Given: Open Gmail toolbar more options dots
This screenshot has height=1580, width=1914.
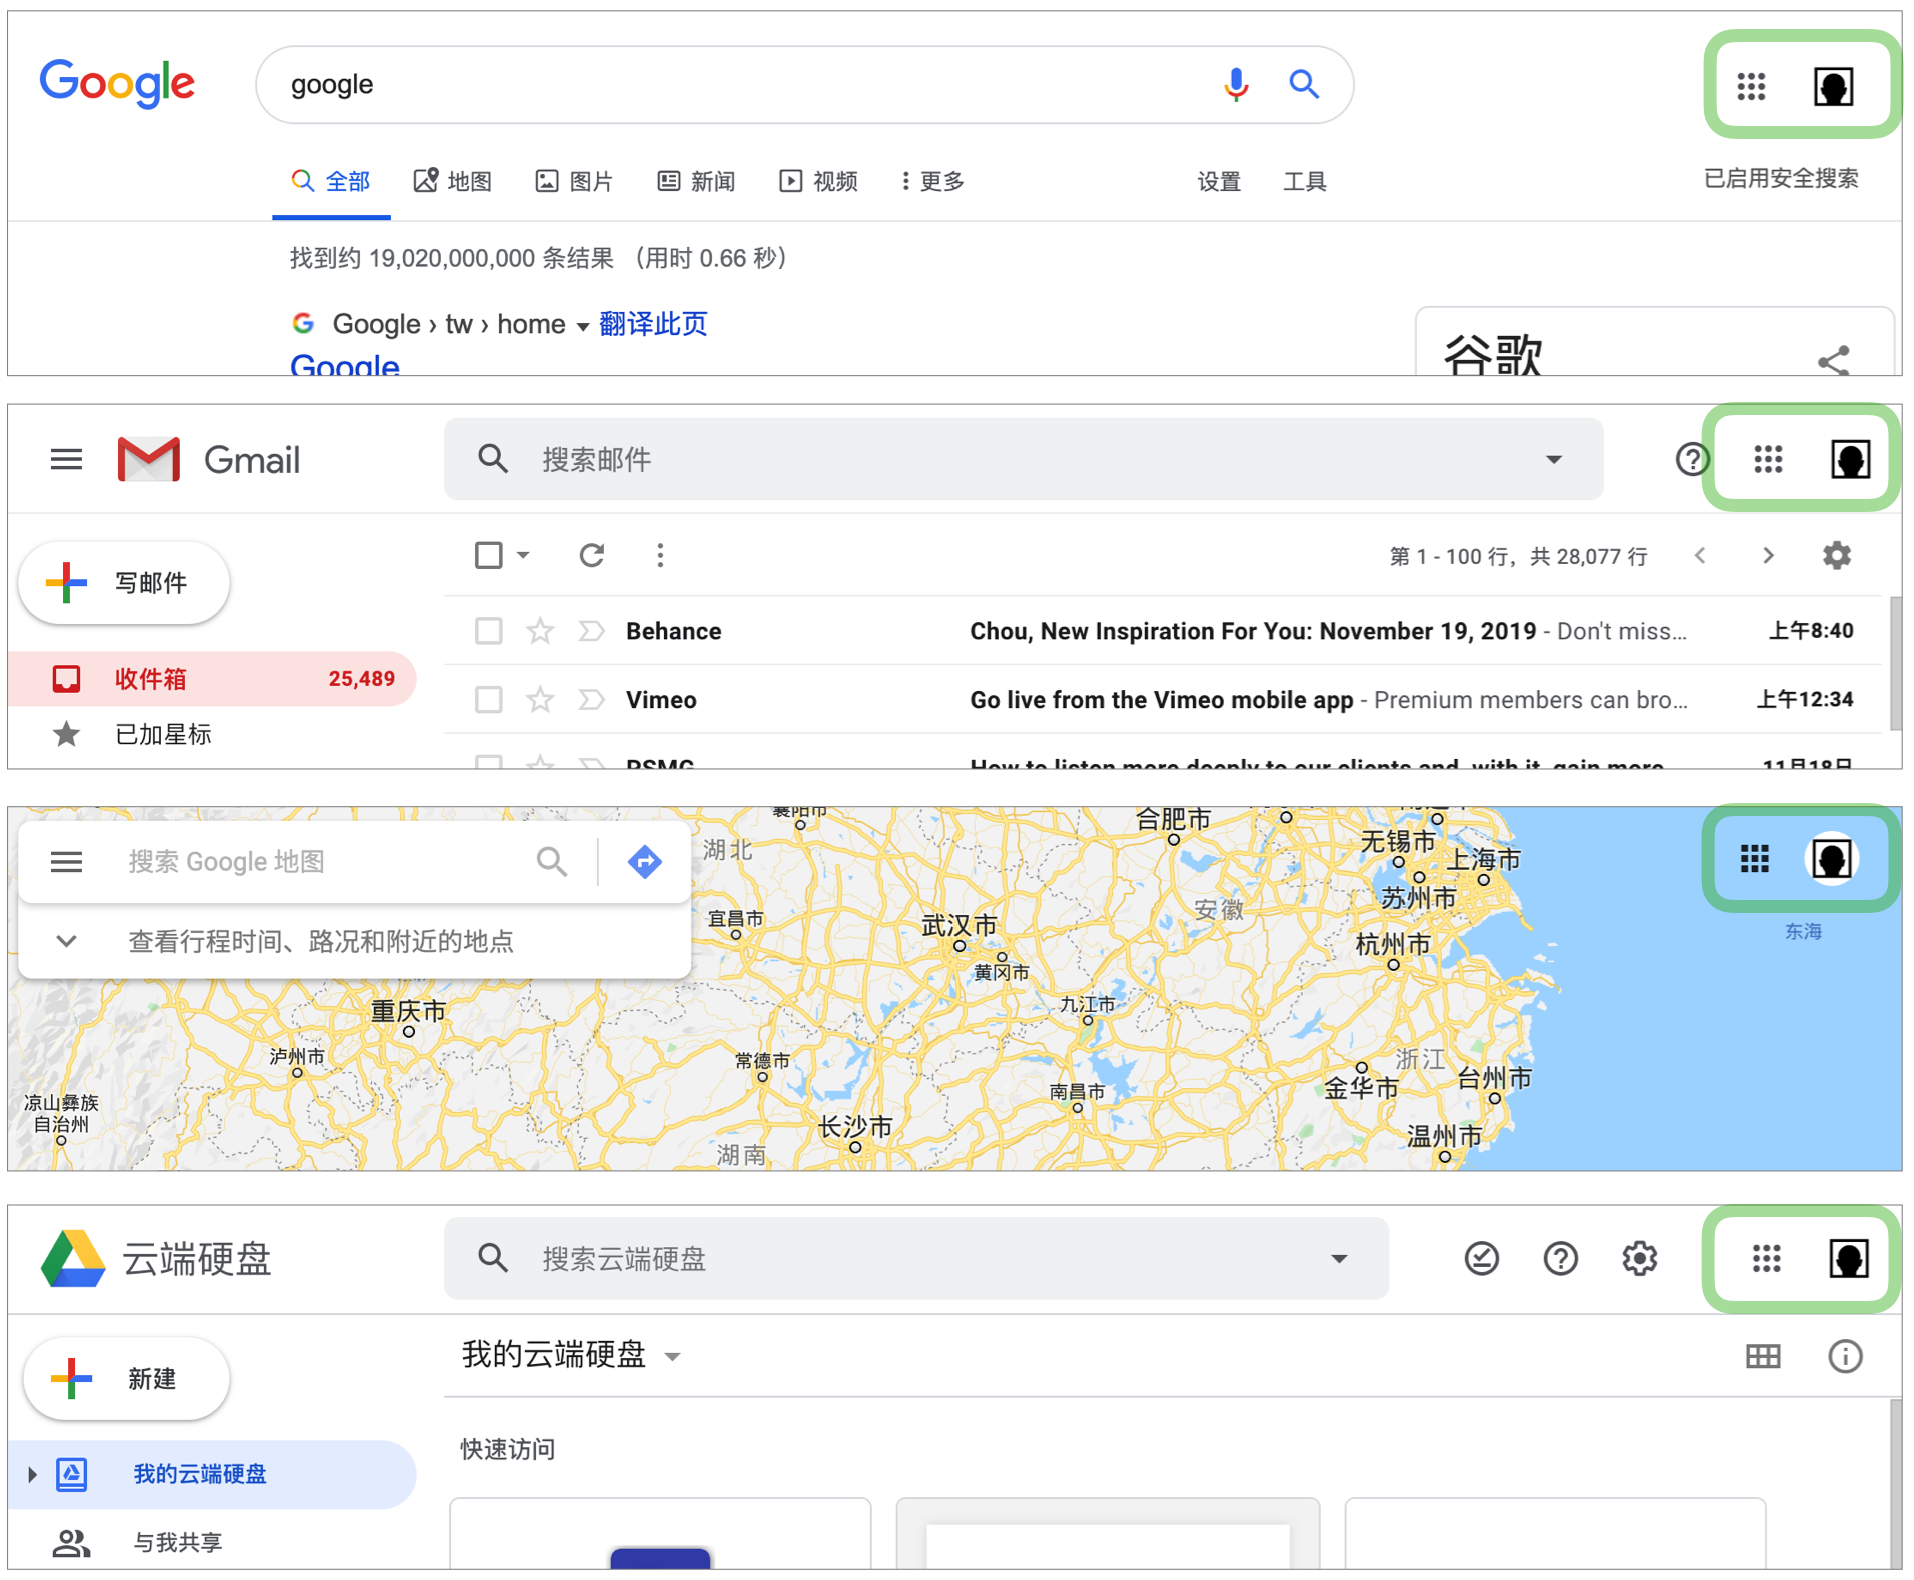Looking at the screenshot, I should (660, 555).
